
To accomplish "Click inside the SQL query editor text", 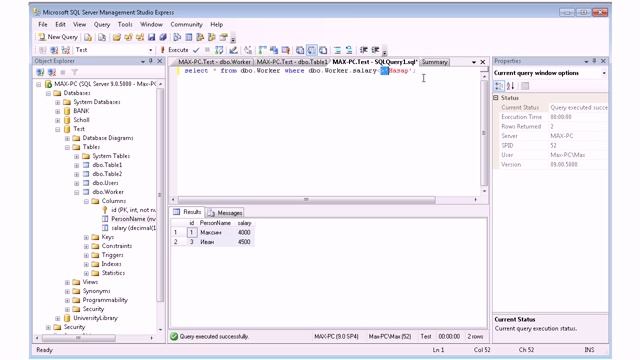I will (x=300, y=71).
